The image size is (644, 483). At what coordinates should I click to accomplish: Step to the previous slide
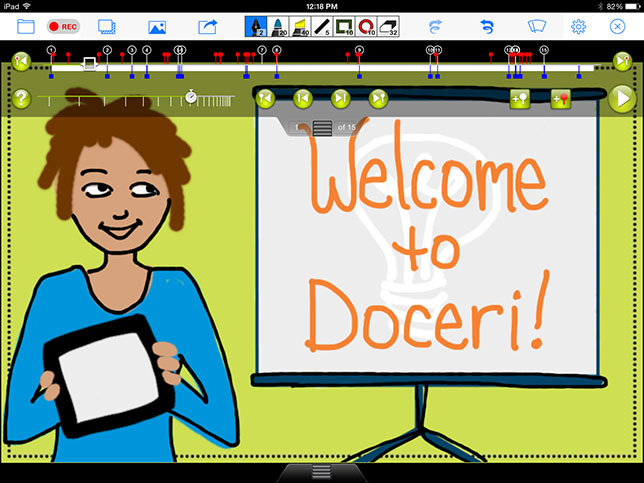click(303, 99)
